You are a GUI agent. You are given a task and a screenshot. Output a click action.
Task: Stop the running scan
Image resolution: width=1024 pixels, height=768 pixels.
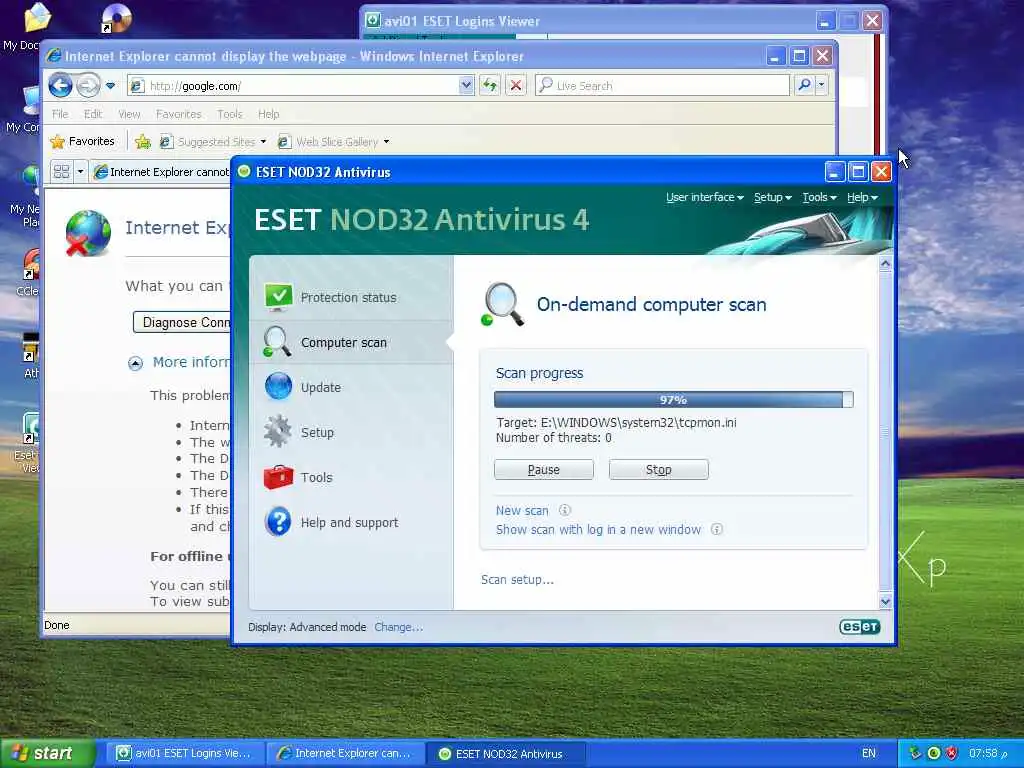(658, 470)
